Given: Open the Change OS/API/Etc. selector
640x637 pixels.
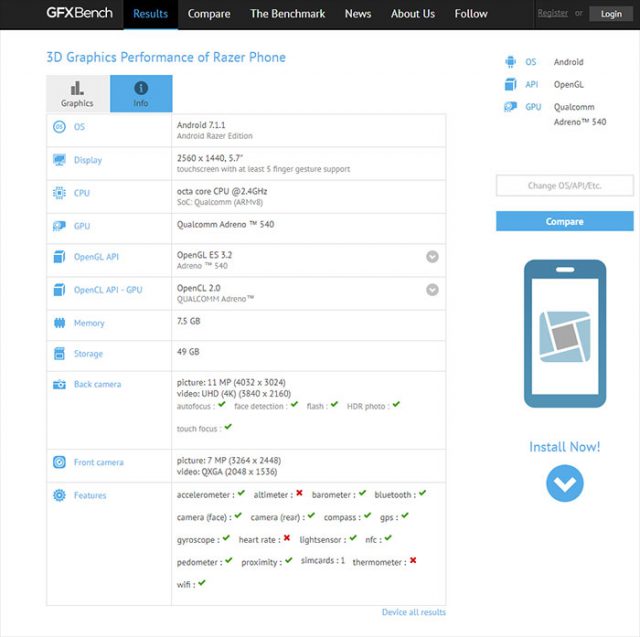Looking at the screenshot, I should (x=565, y=186).
